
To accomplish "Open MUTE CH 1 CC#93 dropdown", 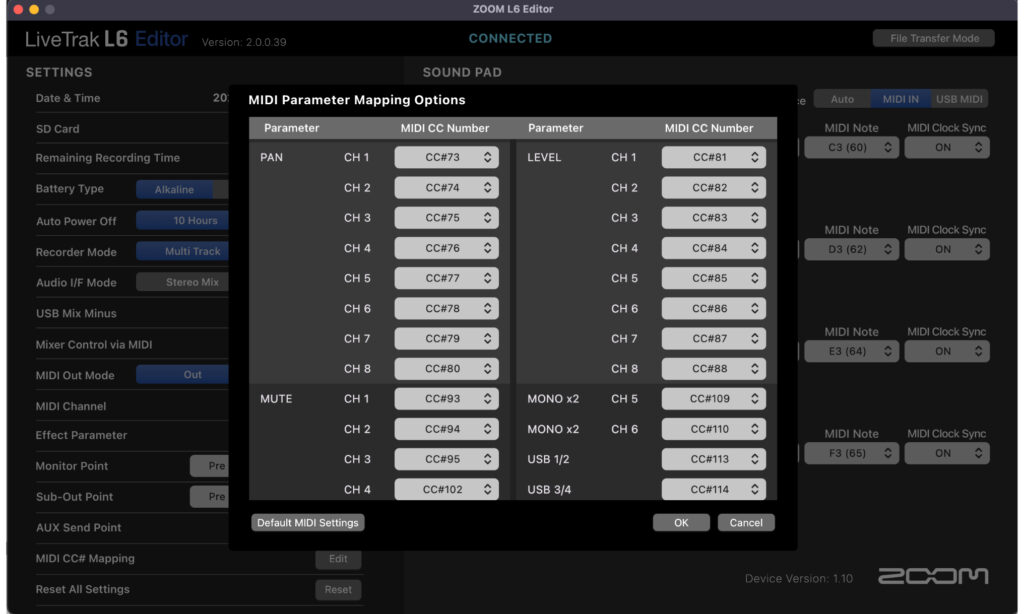I will point(446,398).
